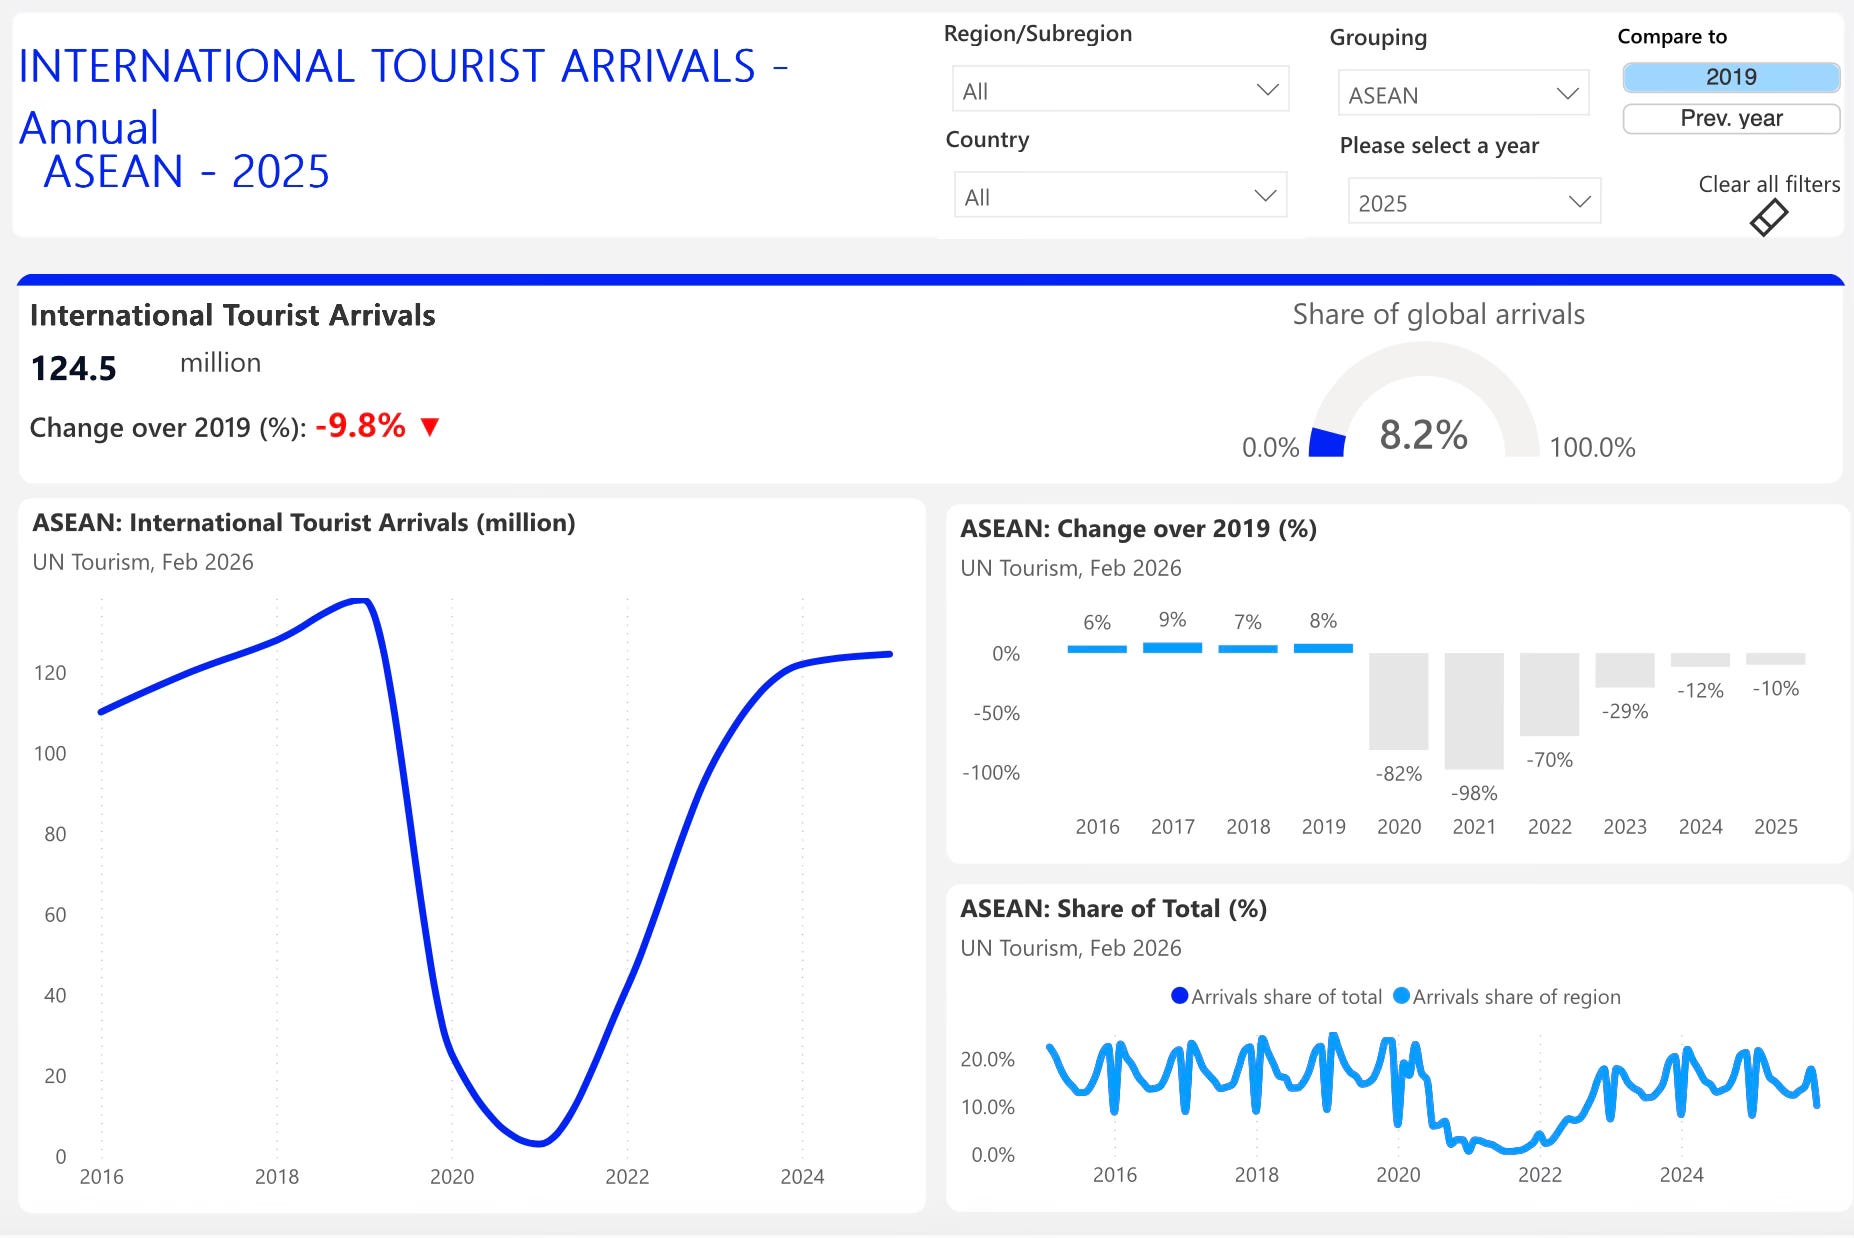Expand the Country dropdown
Screen dimensions: 1854x1238
pos(1120,196)
